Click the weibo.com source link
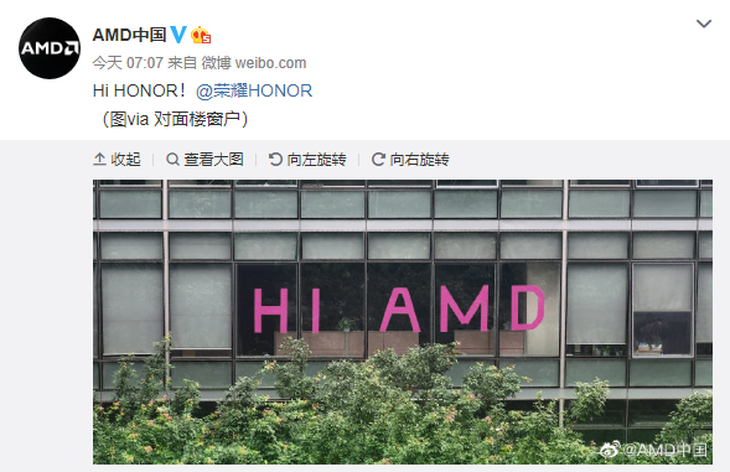 click(270, 63)
